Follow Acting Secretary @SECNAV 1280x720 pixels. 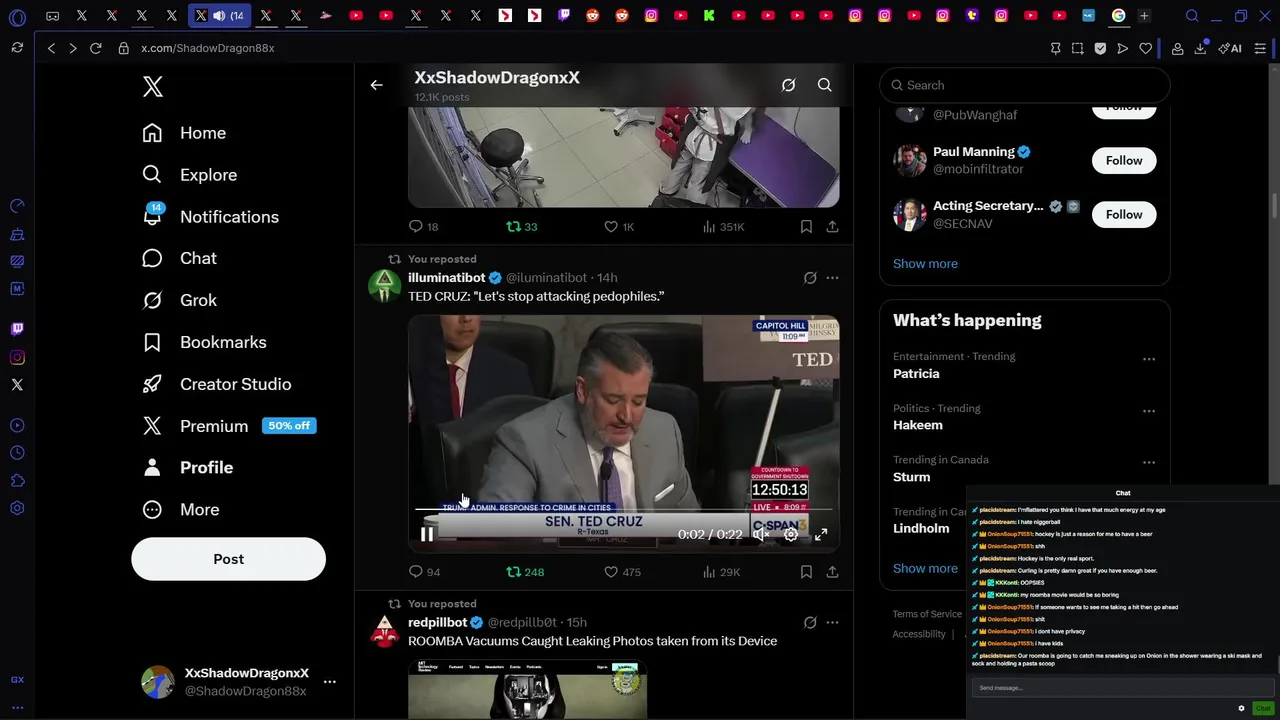[1124, 214]
